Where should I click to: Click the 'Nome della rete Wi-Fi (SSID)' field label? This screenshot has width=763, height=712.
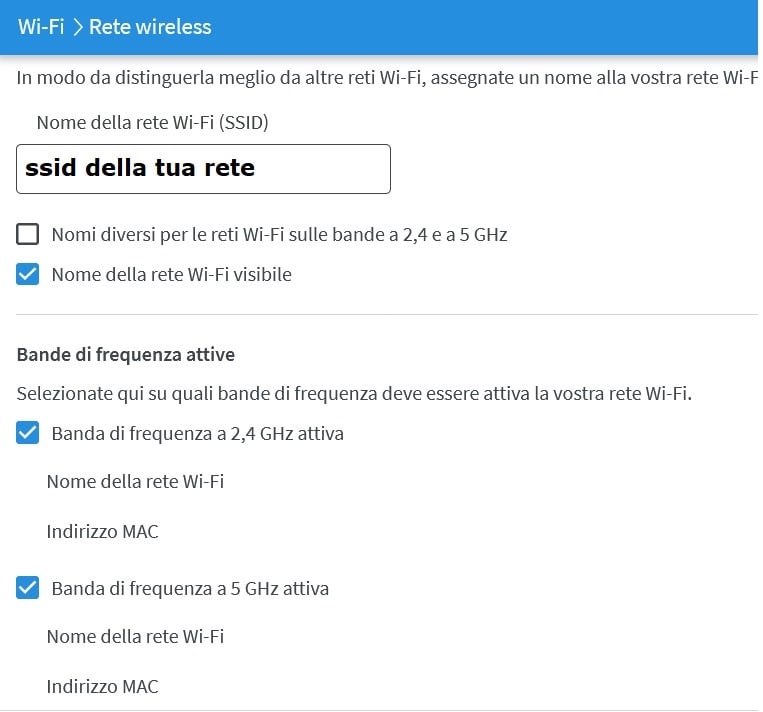(x=152, y=123)
